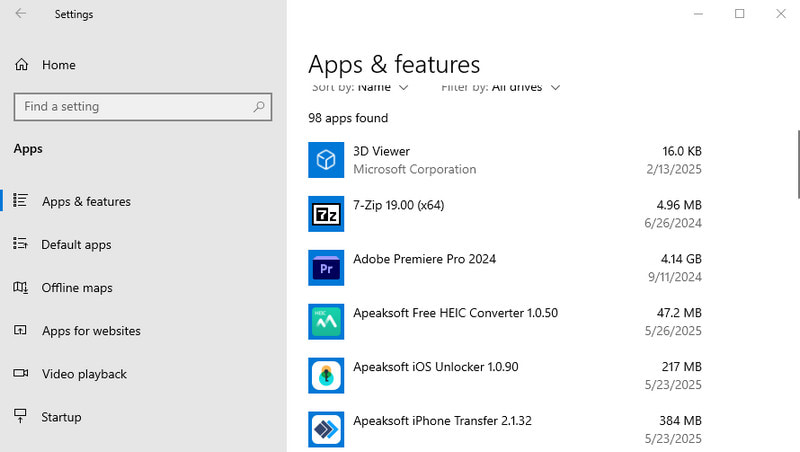The height and width of the screenshot is (452, 800).
Task: Select 3D Viewer app name
Action: (381, 152)
